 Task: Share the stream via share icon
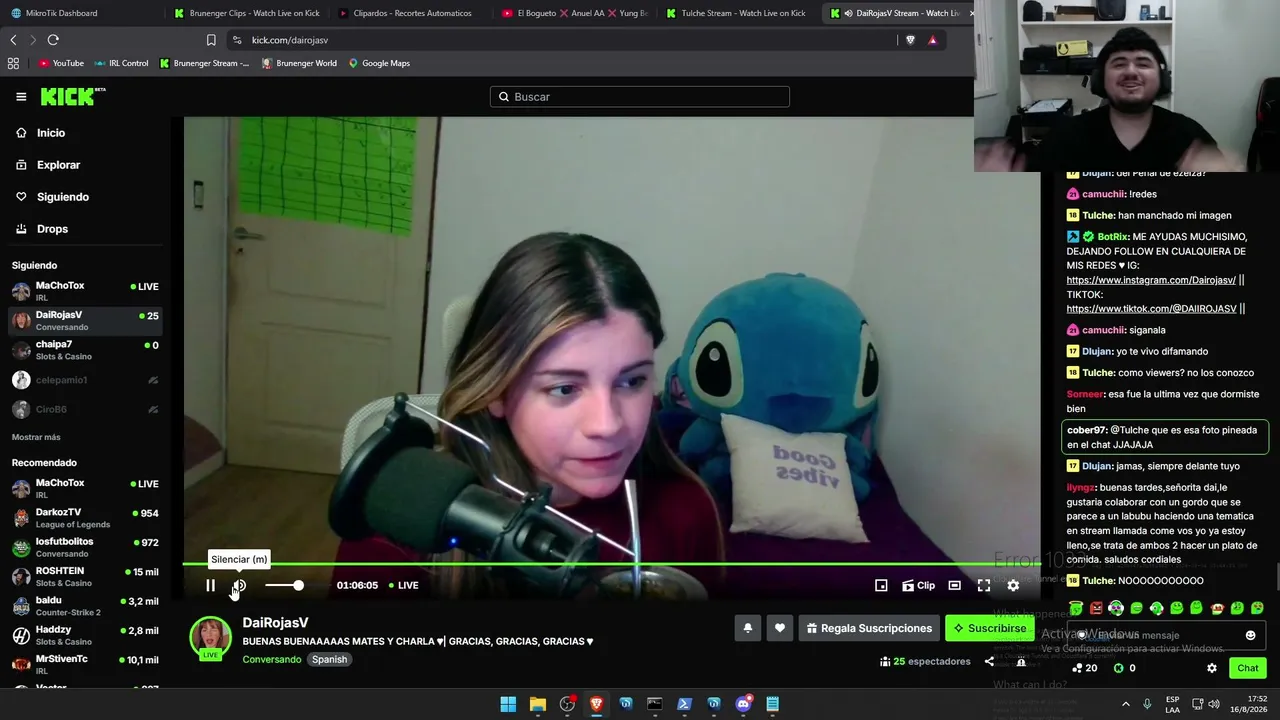[x=989, y=661]
